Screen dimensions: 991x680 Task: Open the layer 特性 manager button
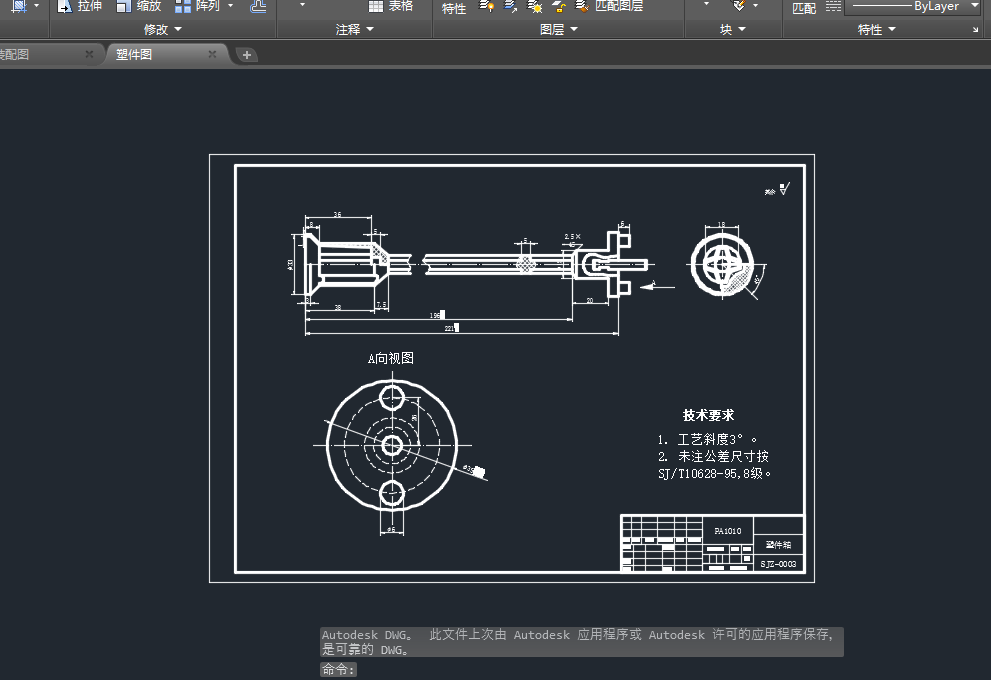(454, 8)
